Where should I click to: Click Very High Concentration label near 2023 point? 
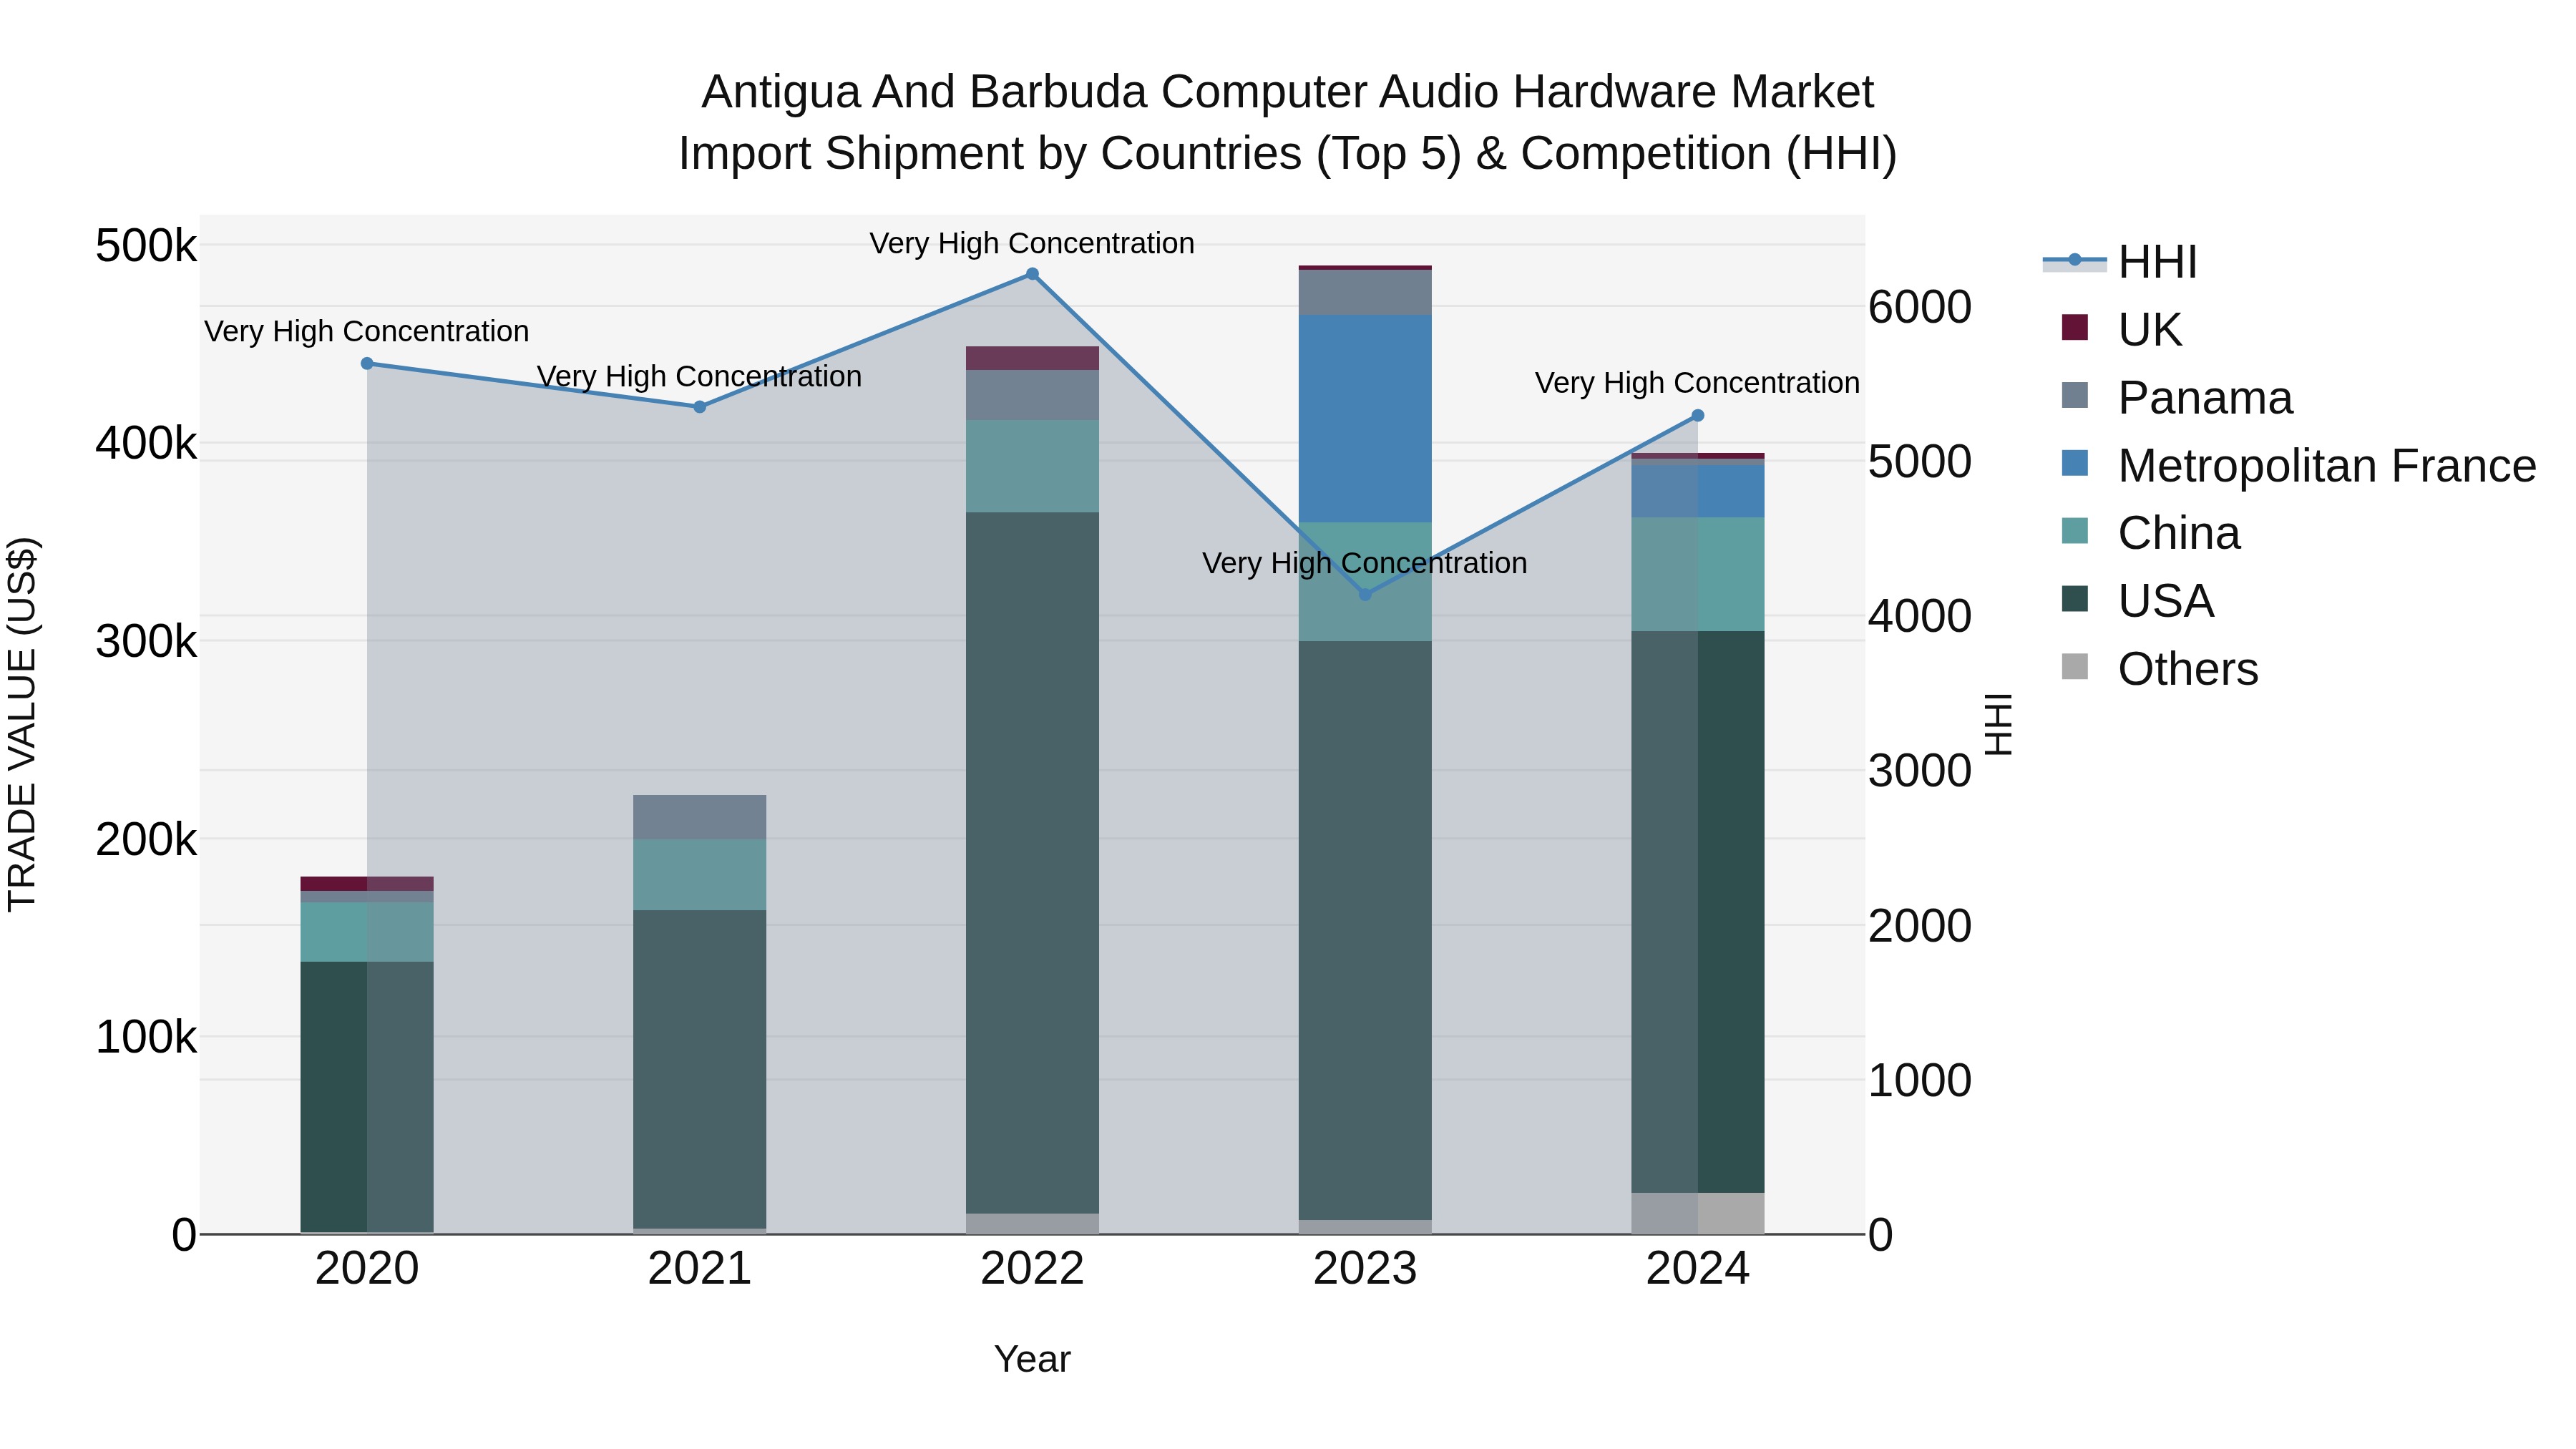[1365, 563]
